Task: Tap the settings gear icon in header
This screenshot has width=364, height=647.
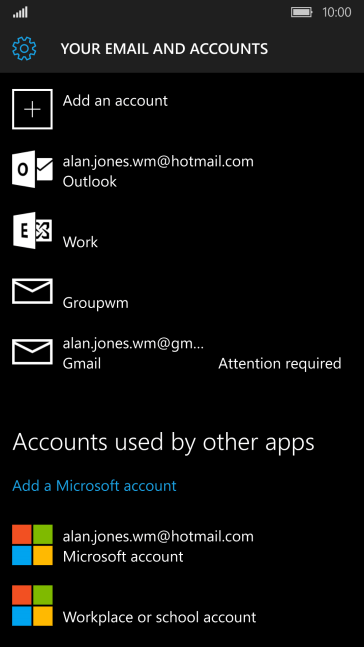Action: 24,49
